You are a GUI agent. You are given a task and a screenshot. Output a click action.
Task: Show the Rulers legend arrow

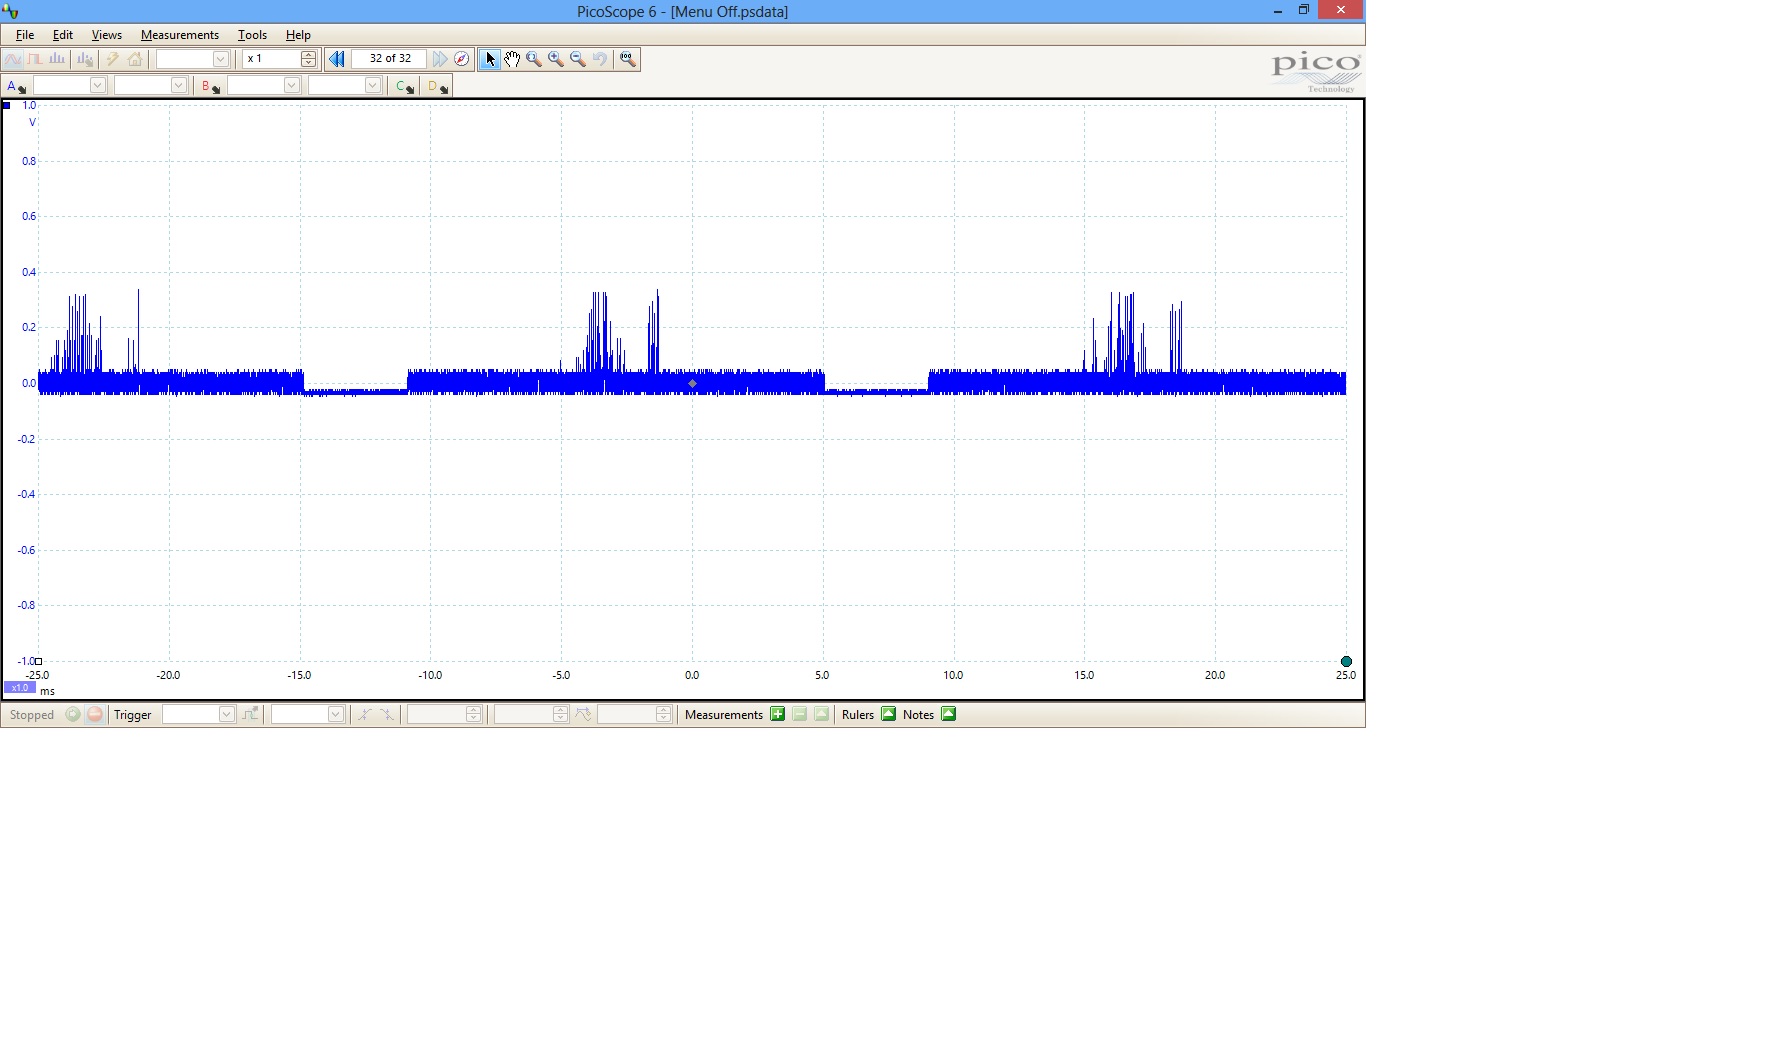click(x=889, y=714)
